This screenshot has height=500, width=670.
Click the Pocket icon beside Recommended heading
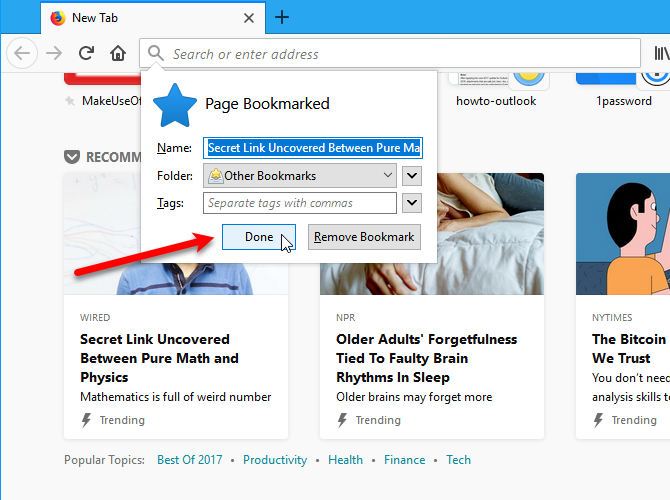72,157
